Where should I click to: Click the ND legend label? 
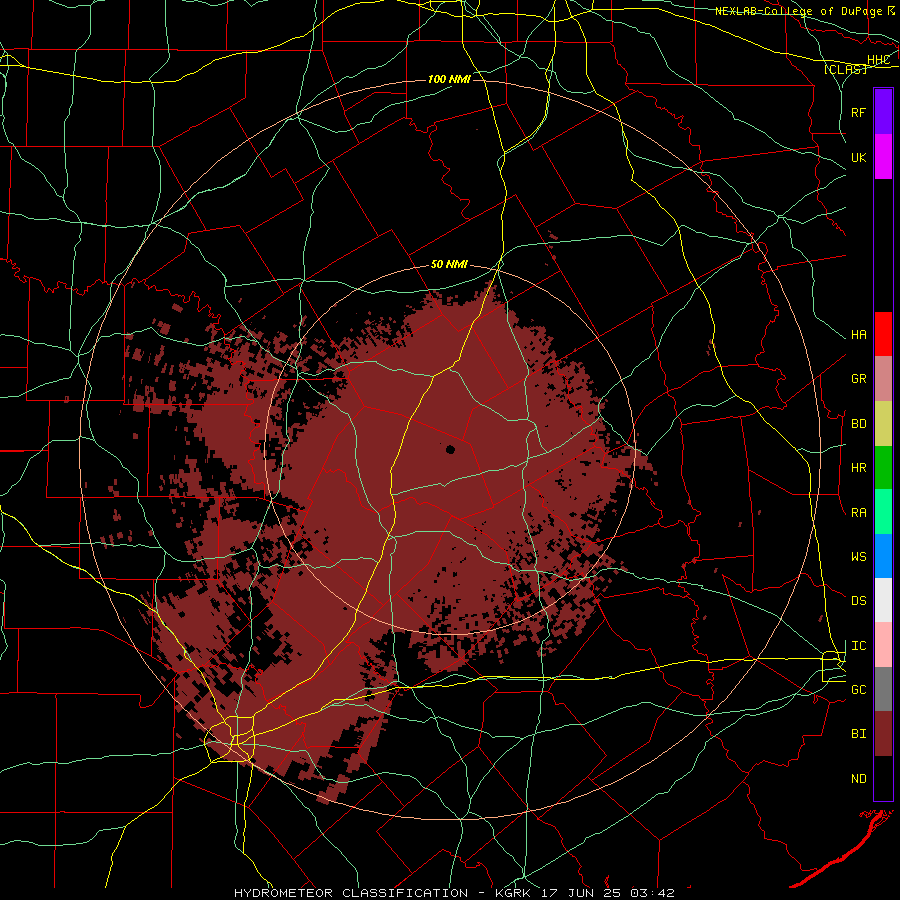click(x=858, y=779)
